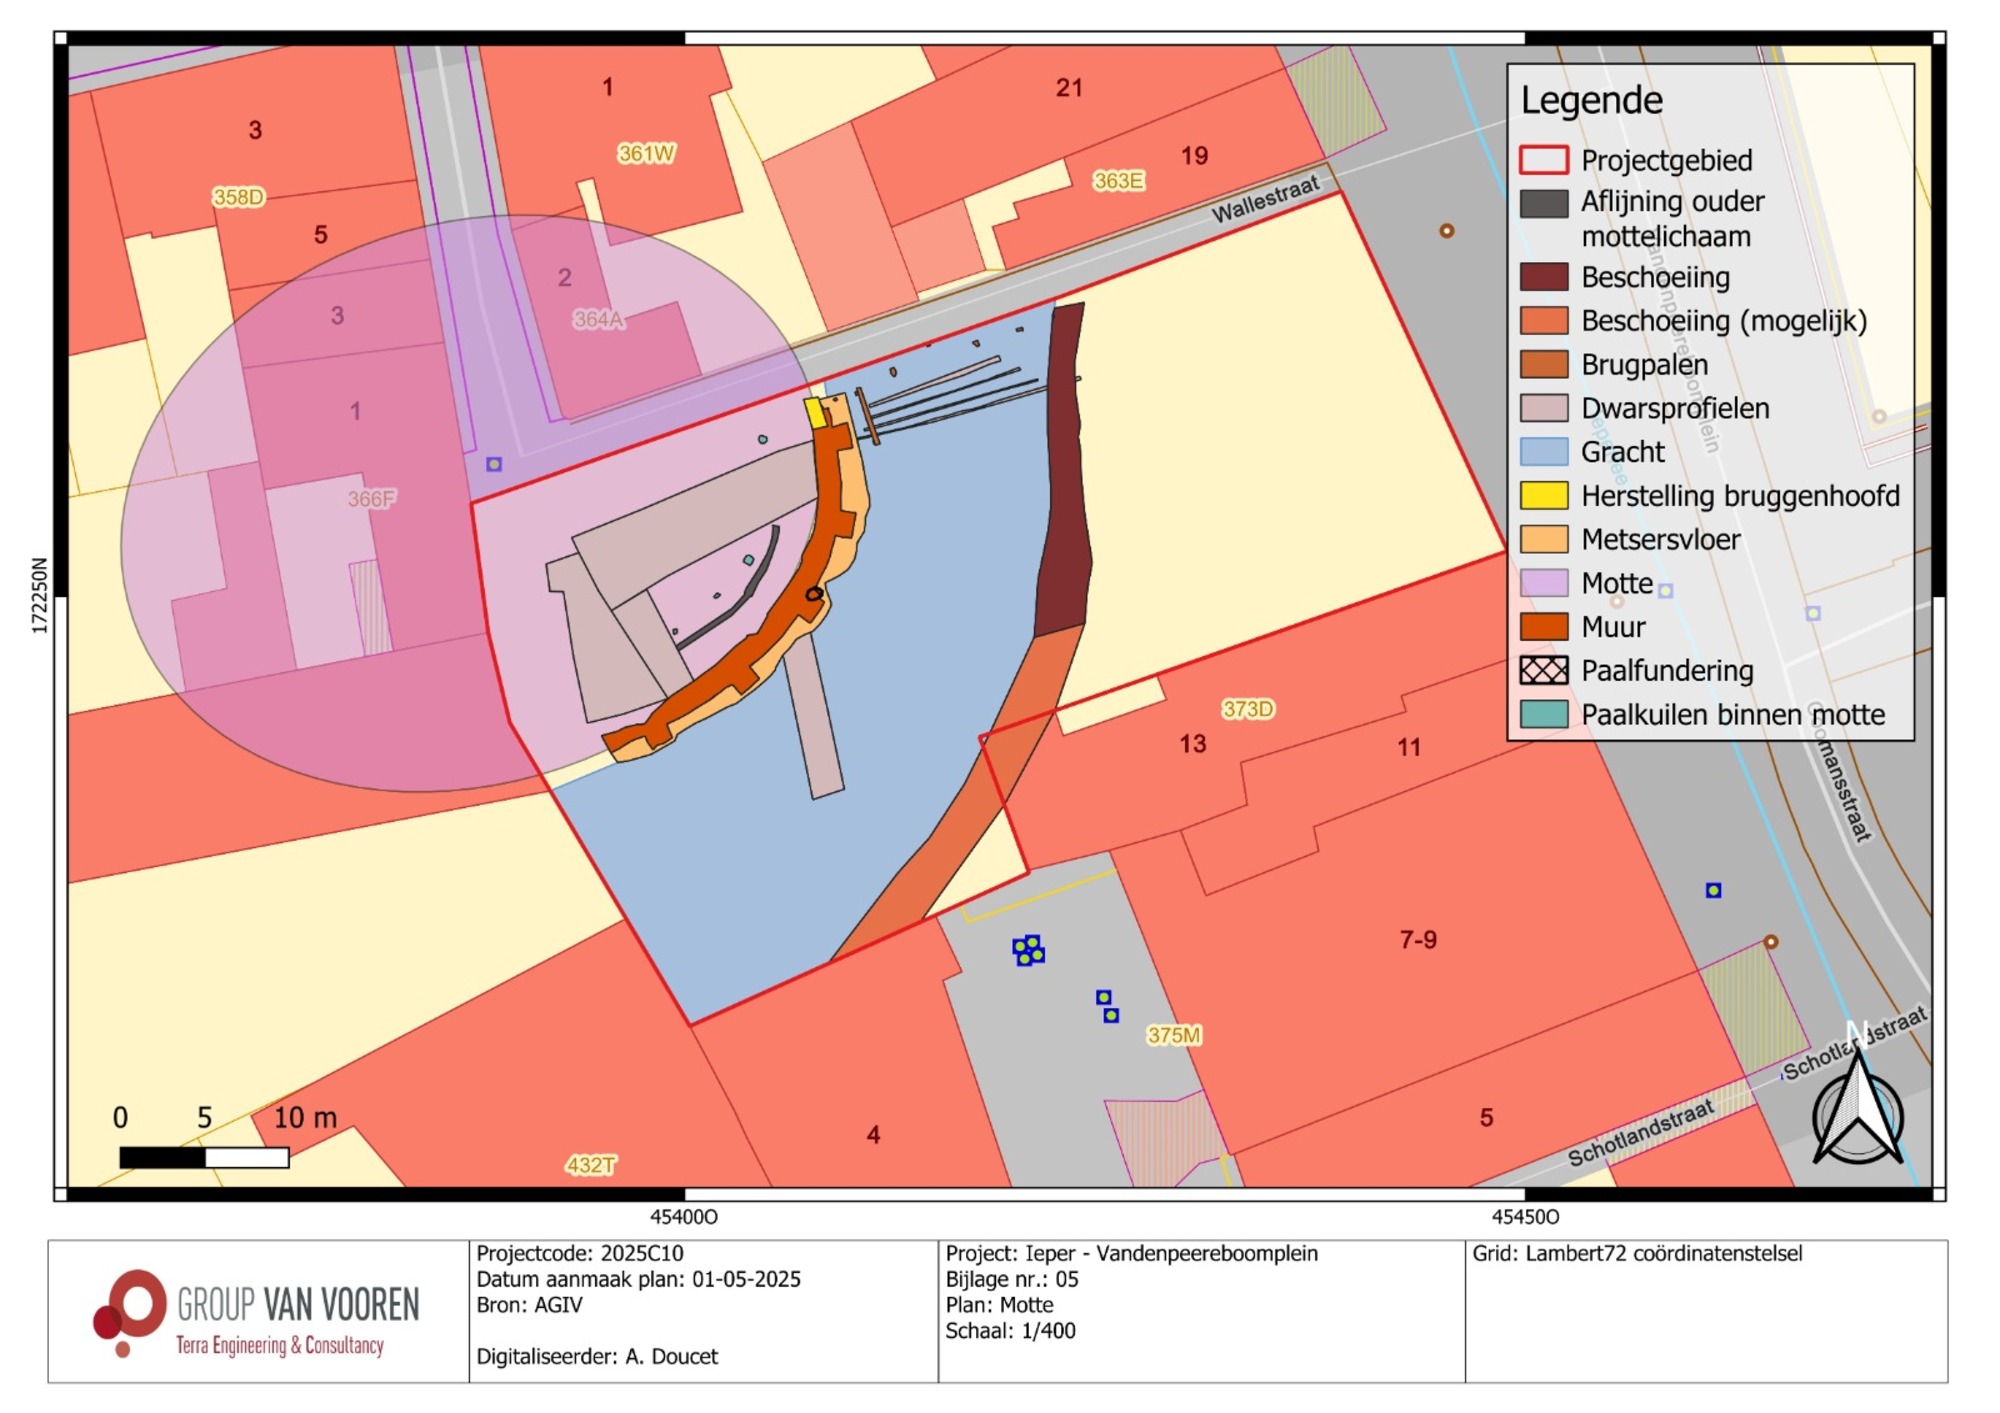Click house number '19'
Screen dimensions: 2000x1413
point(1194,156)
